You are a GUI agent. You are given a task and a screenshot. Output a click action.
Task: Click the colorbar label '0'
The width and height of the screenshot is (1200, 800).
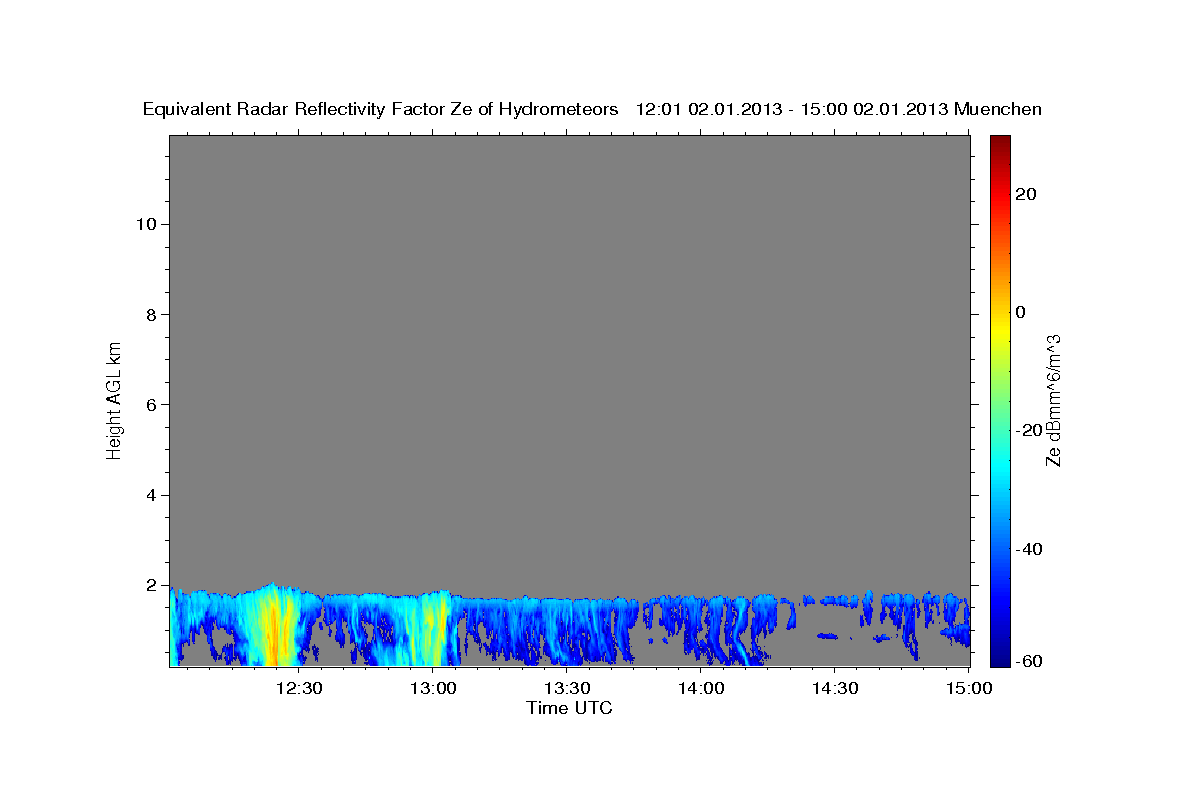[x=1021, y=312]
